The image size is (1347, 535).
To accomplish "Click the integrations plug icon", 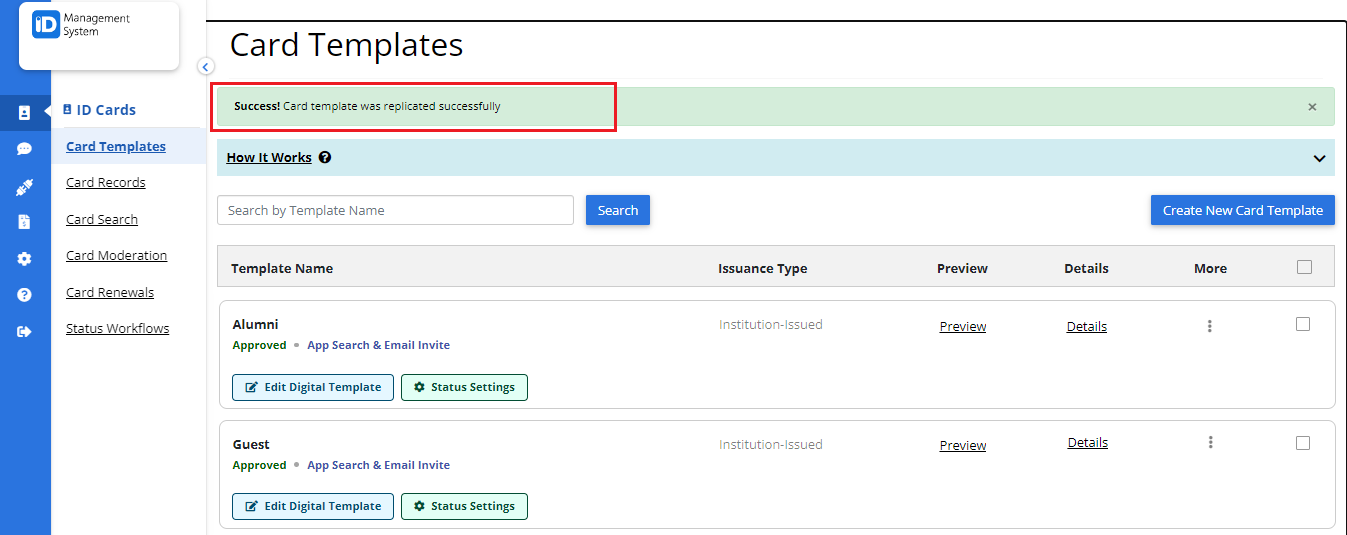I will pos(24,187).
